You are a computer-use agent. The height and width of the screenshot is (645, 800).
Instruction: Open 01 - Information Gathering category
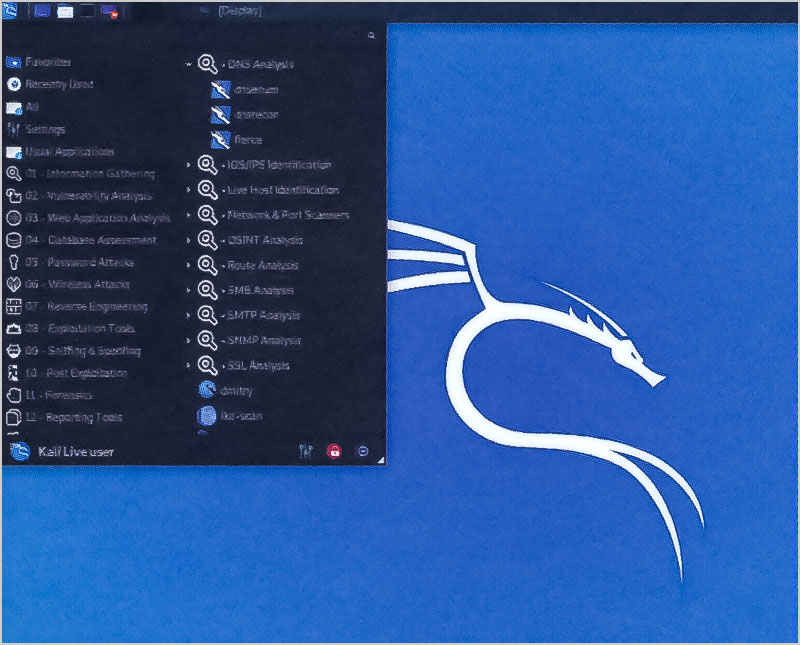(80, 173)
